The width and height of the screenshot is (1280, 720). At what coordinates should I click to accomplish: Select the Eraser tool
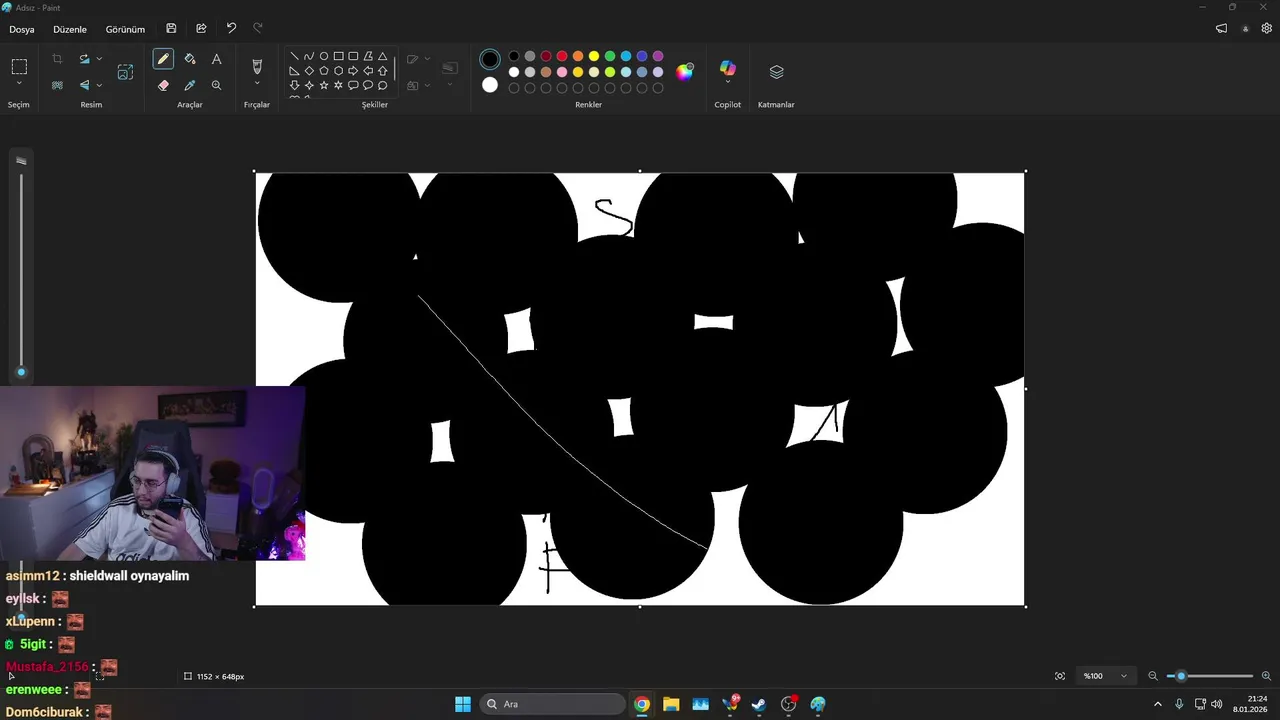point(163,85)
